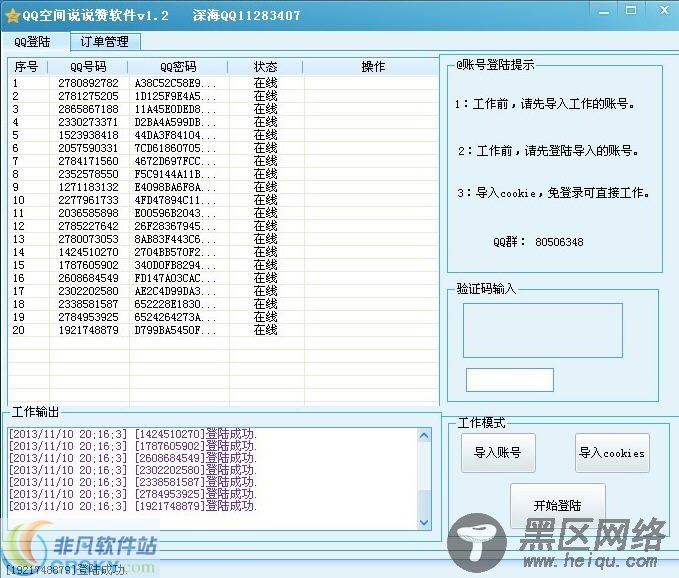Click the 状态 column header

click(x=265, y=67)
